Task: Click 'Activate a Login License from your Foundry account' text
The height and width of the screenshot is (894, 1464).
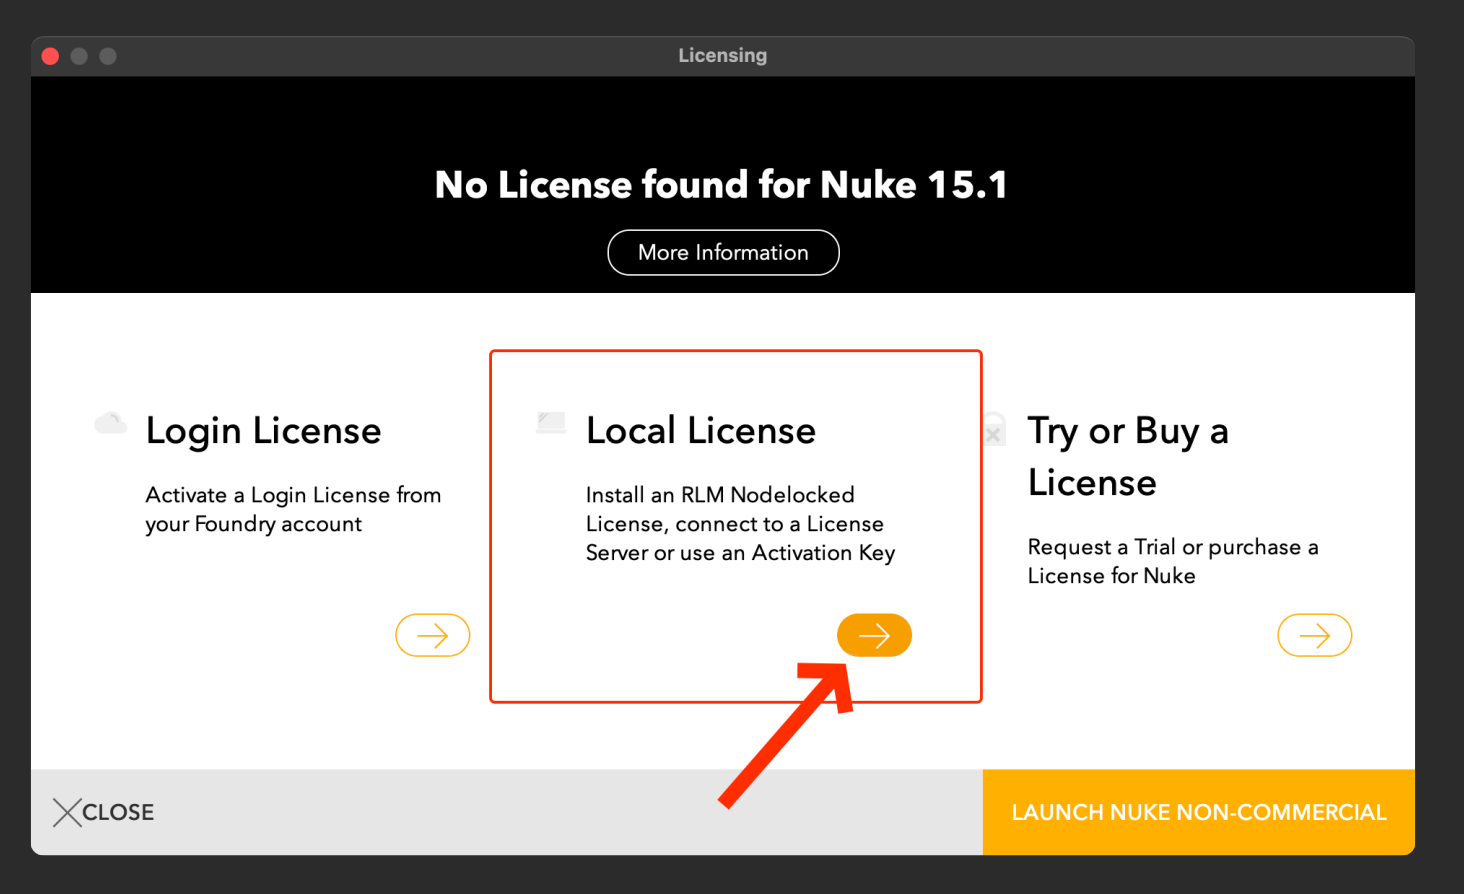Action: pos(293,509)
